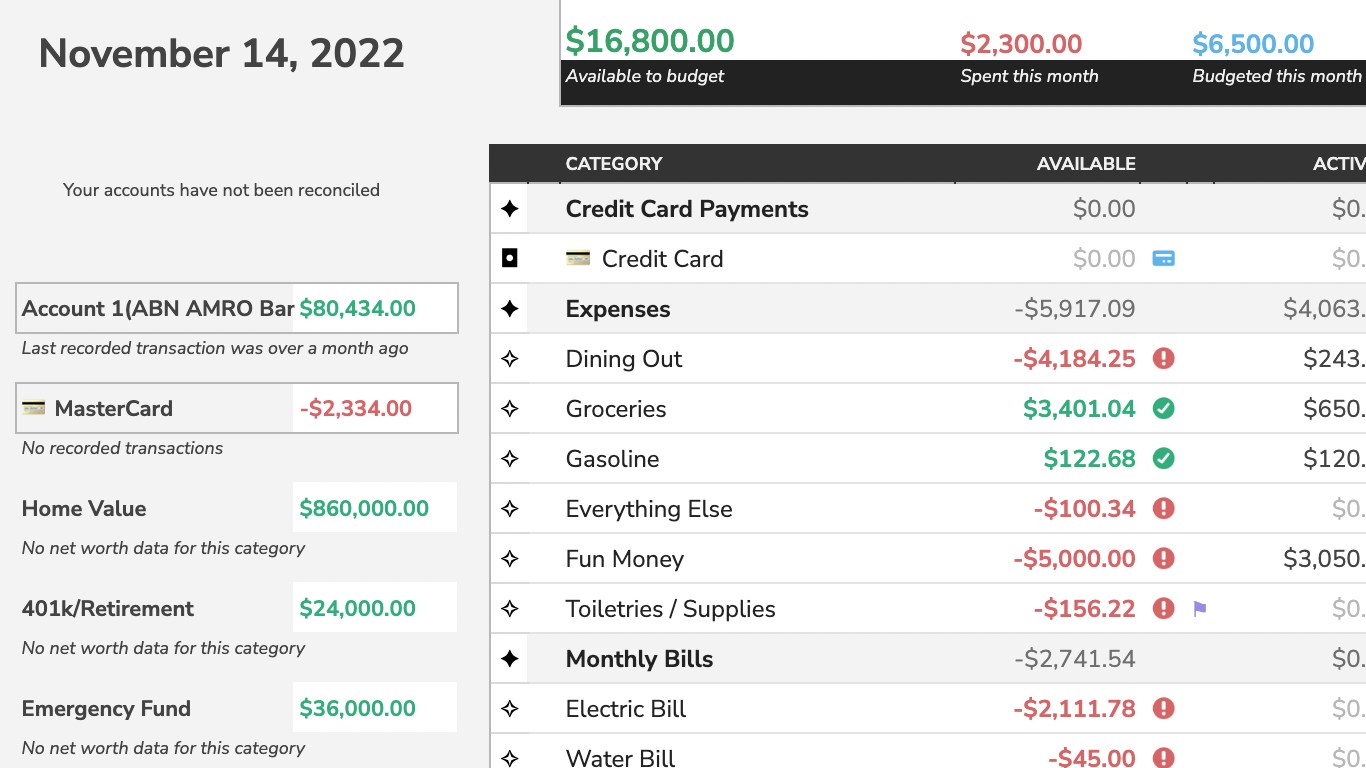Click the AVAILABLE column header
This screenshot has height=768, width=1366.
1086,164
